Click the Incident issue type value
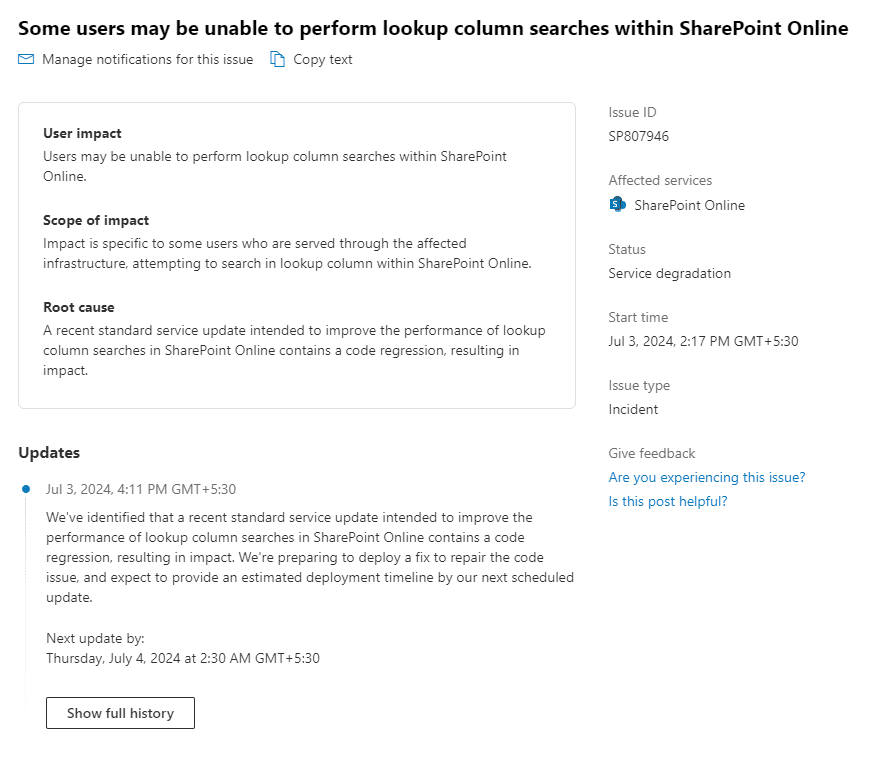Image resolution: width=879 pixels, height=783 pixels. point(633,409)
